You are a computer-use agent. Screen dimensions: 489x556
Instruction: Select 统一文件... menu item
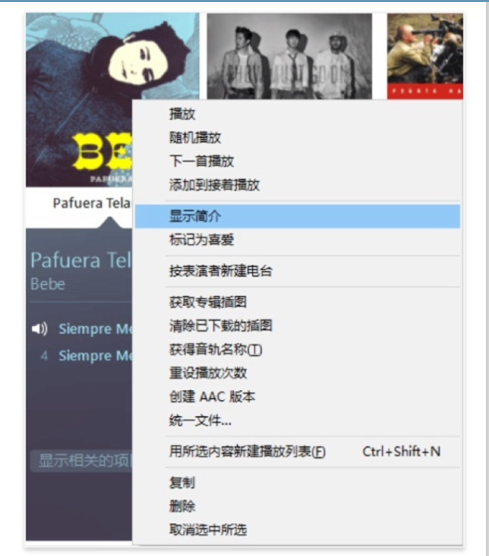(298, 420)
